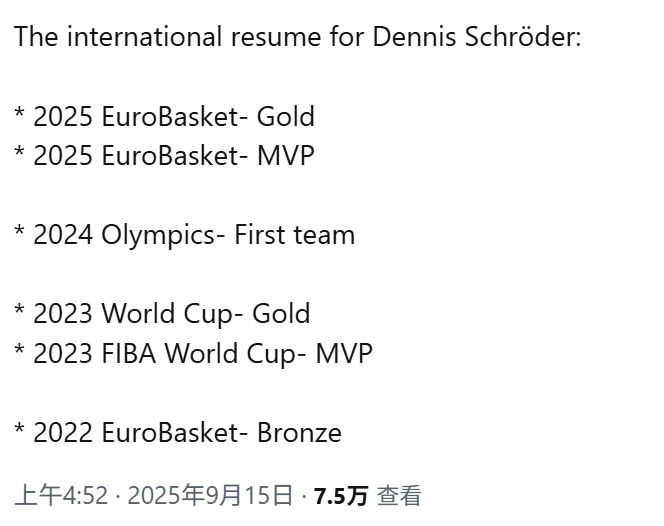Click the word 'Bronze' in the last line

(x=299, y=432)
